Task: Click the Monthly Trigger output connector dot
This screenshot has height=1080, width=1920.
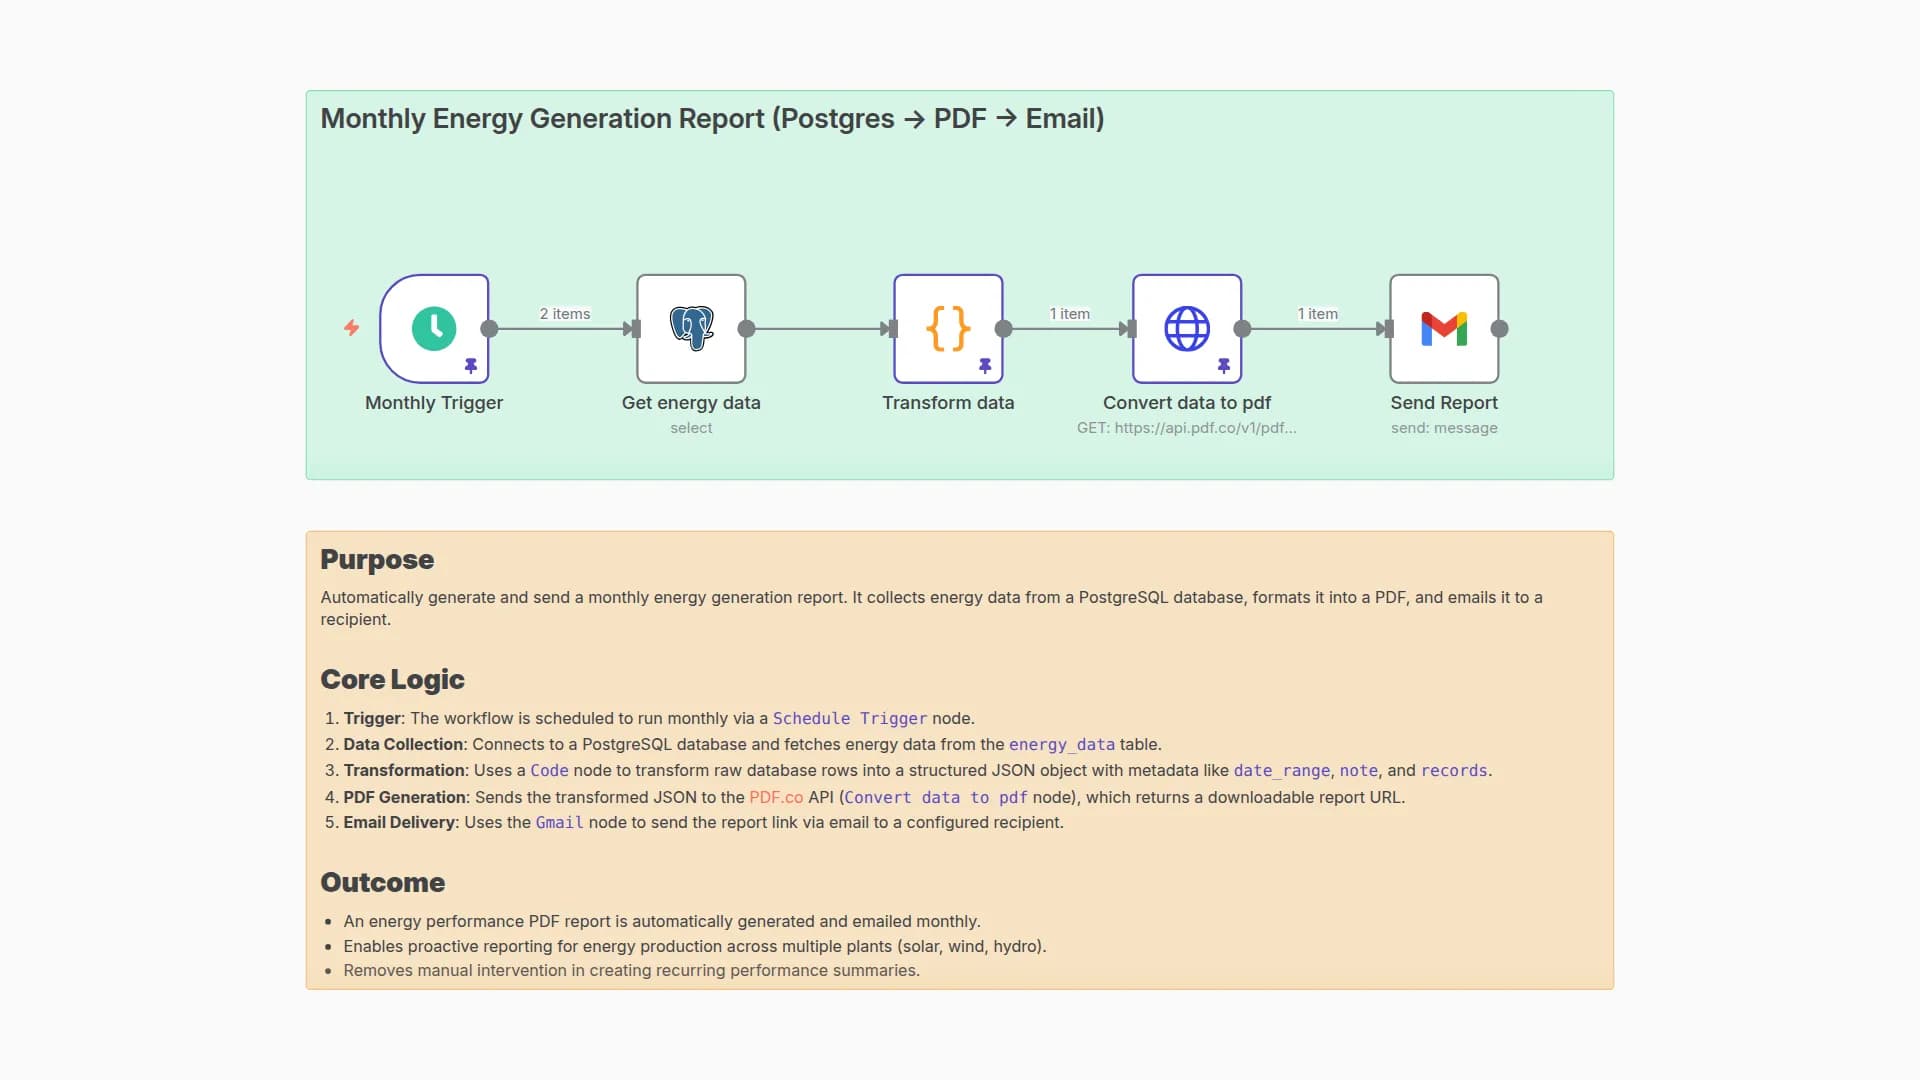Action: (x=489, y=328)
